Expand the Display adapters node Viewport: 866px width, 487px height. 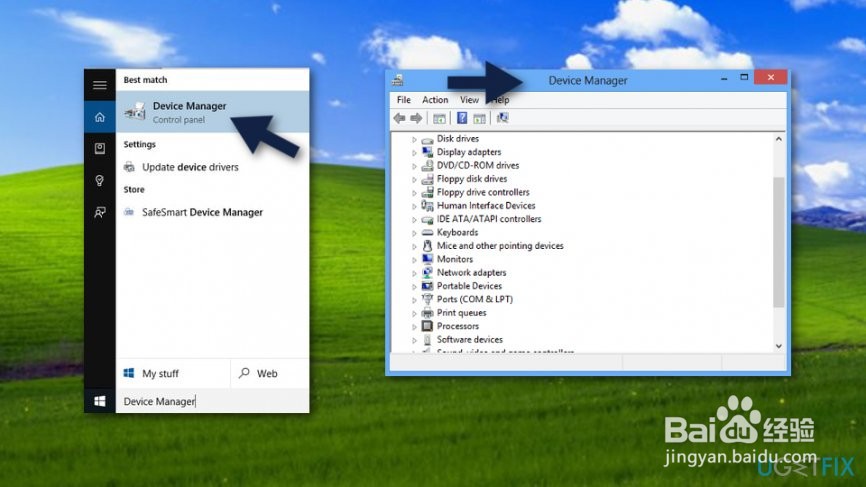[x=414, y=152]
